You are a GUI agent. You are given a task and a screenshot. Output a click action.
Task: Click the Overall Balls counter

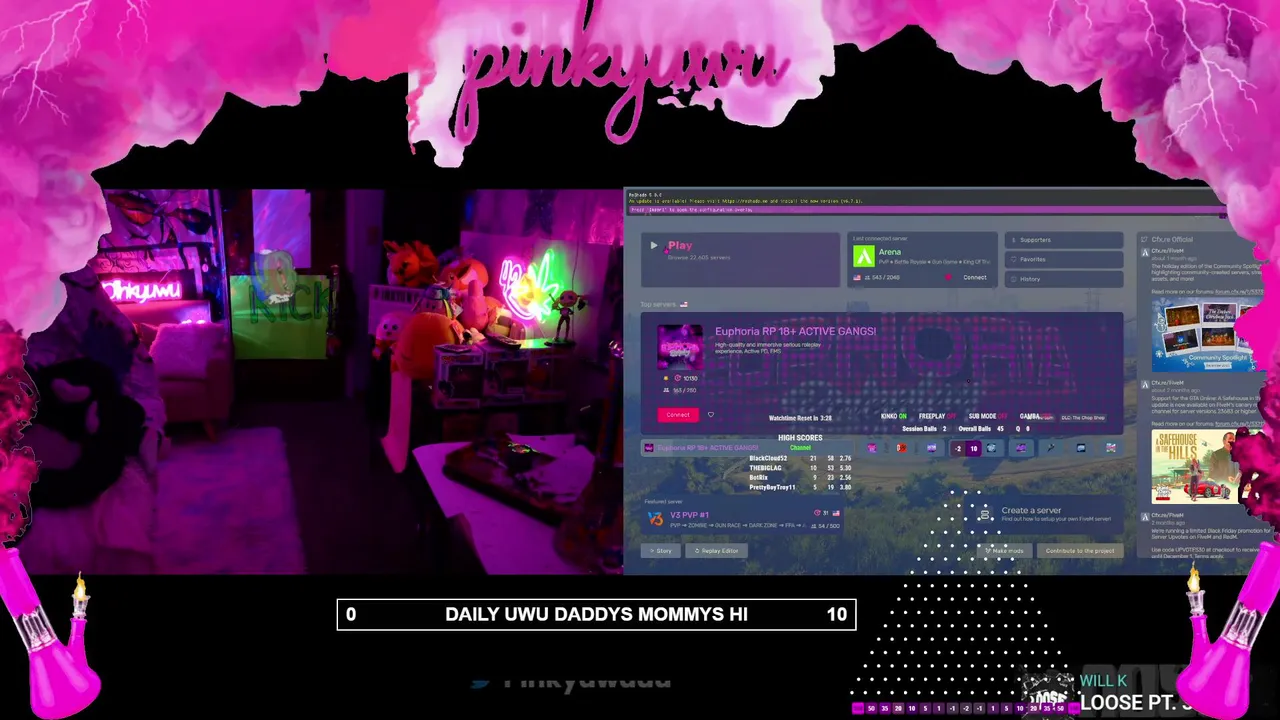point(981,429)
